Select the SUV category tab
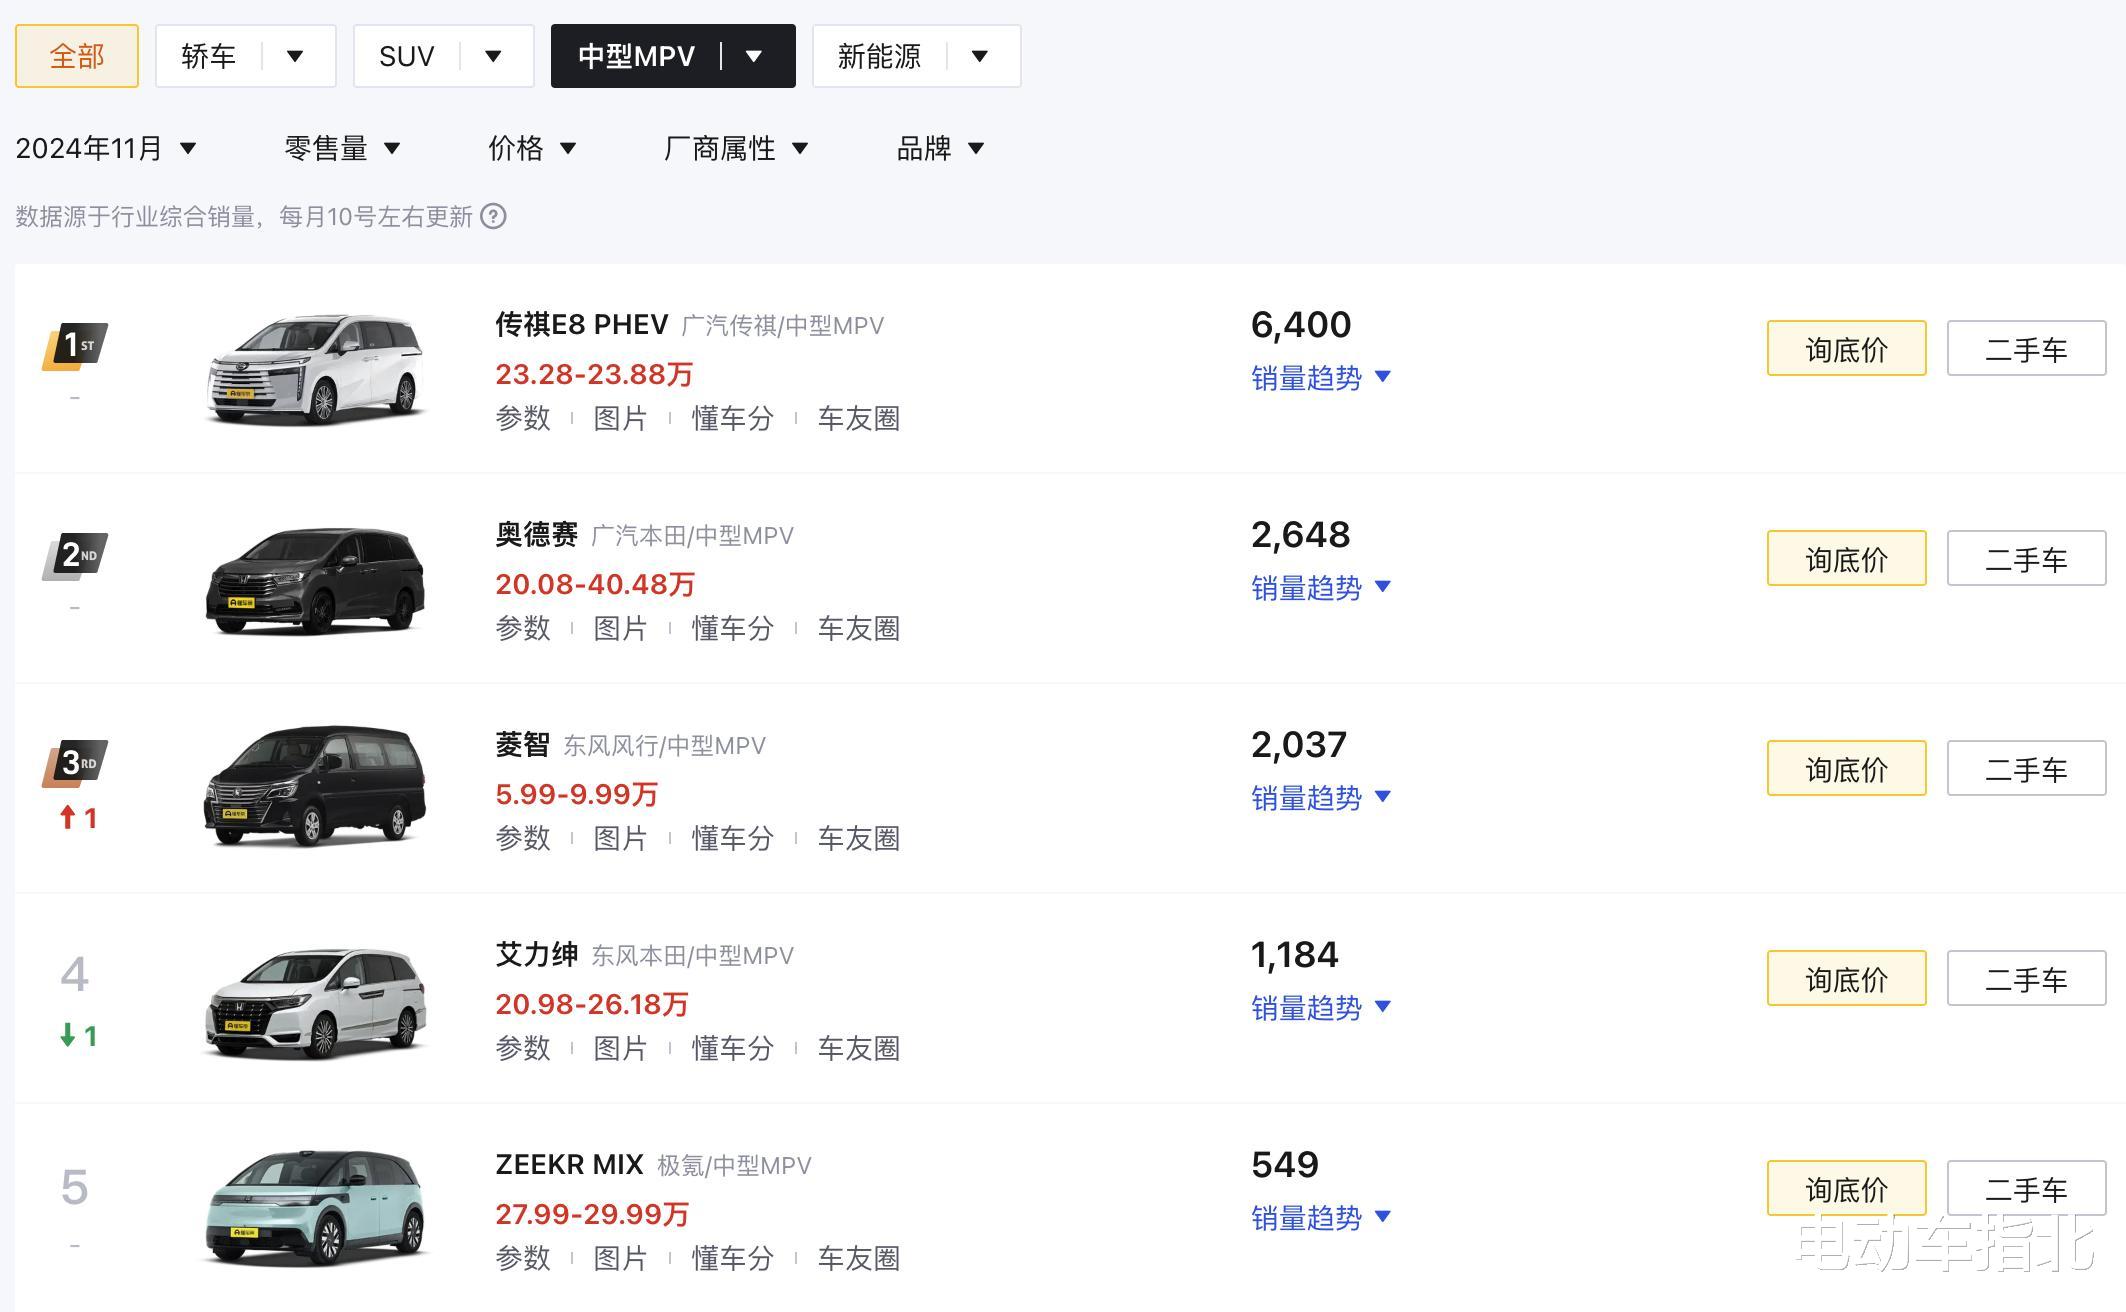This screenshot has height=1312, width=2126. (x=407, y=56)
